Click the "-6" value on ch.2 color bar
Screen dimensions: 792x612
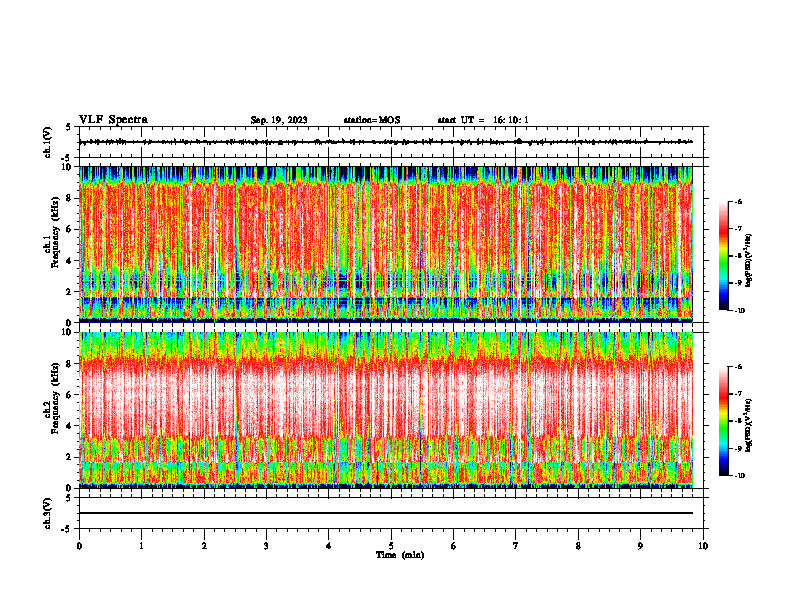point(738,367)
